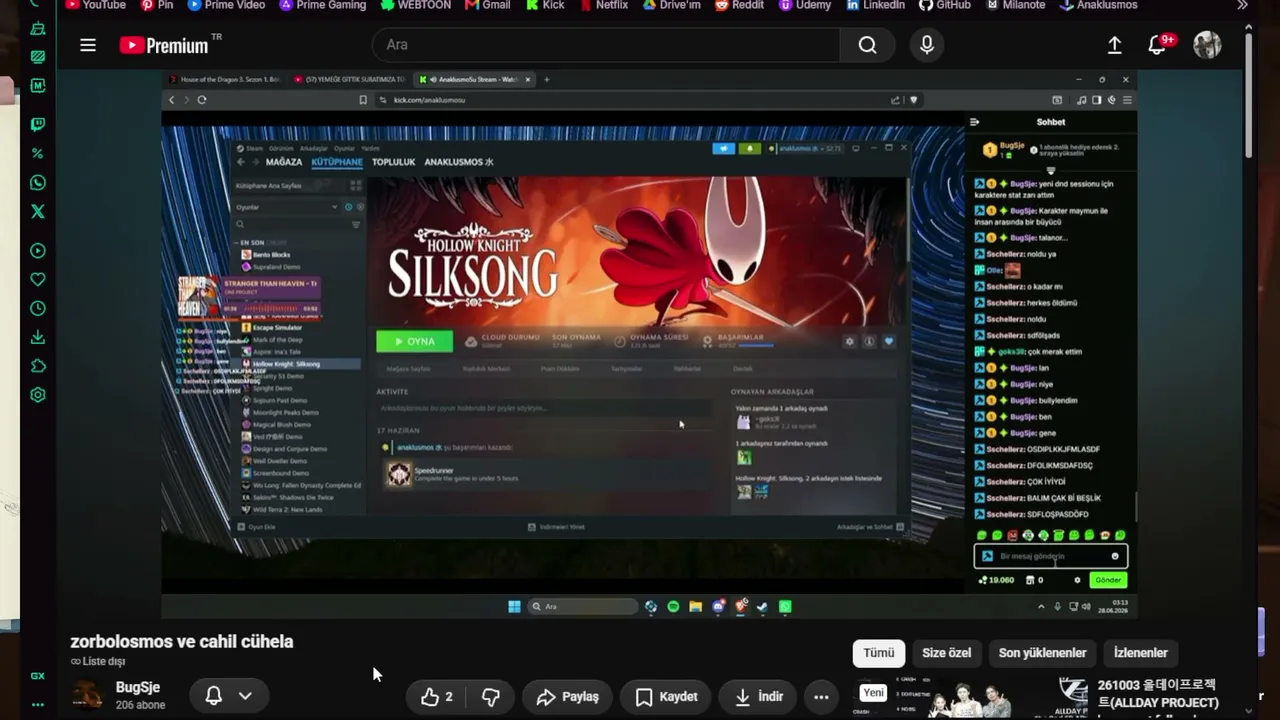Open the X (Twitter) sidebar panel

tap(38, 212)
